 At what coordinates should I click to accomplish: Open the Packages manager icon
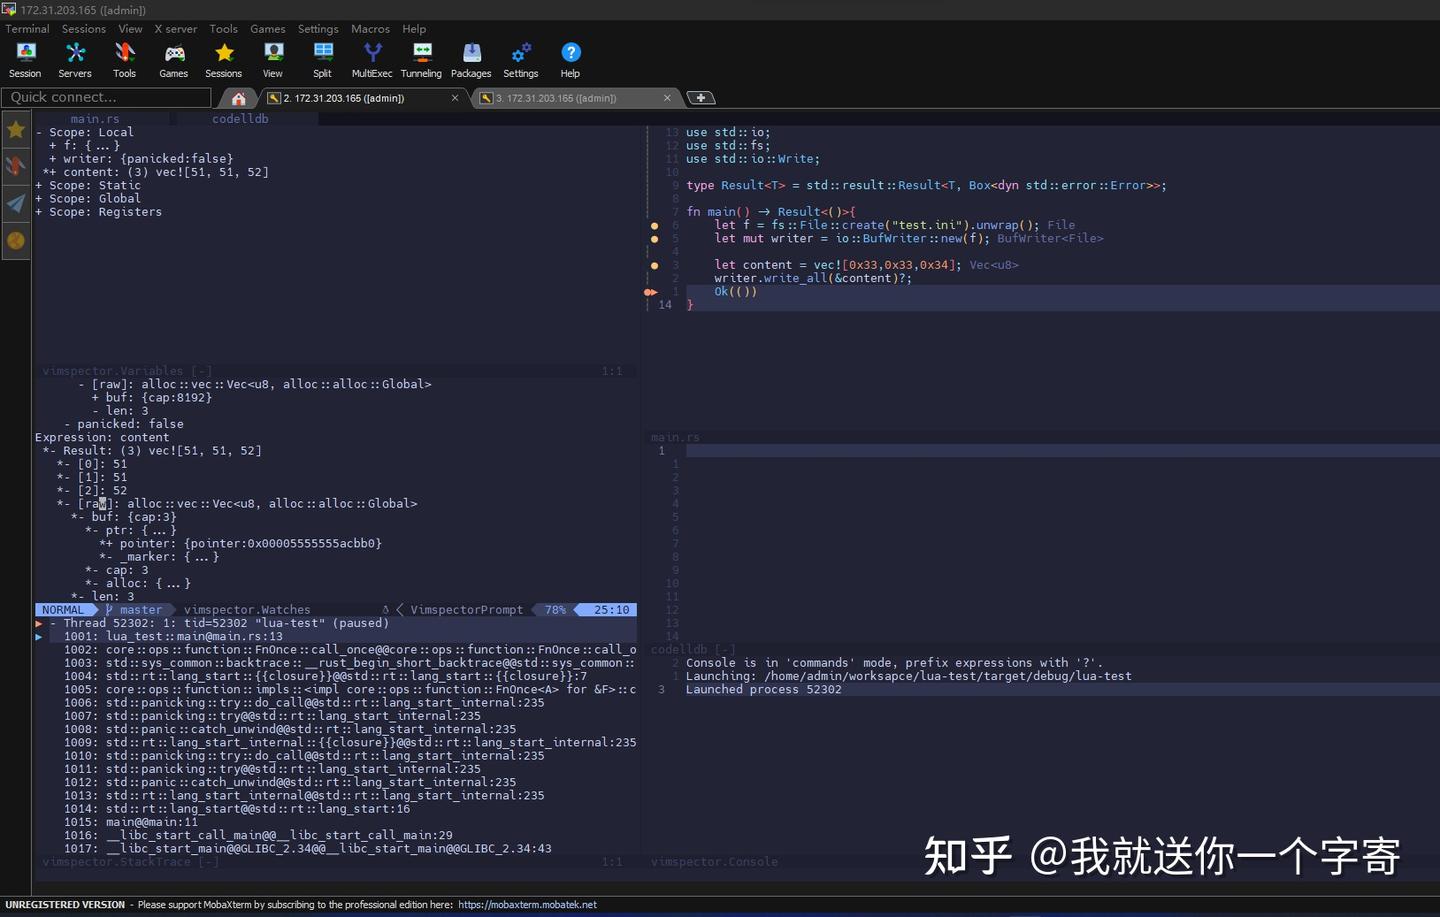470,58
